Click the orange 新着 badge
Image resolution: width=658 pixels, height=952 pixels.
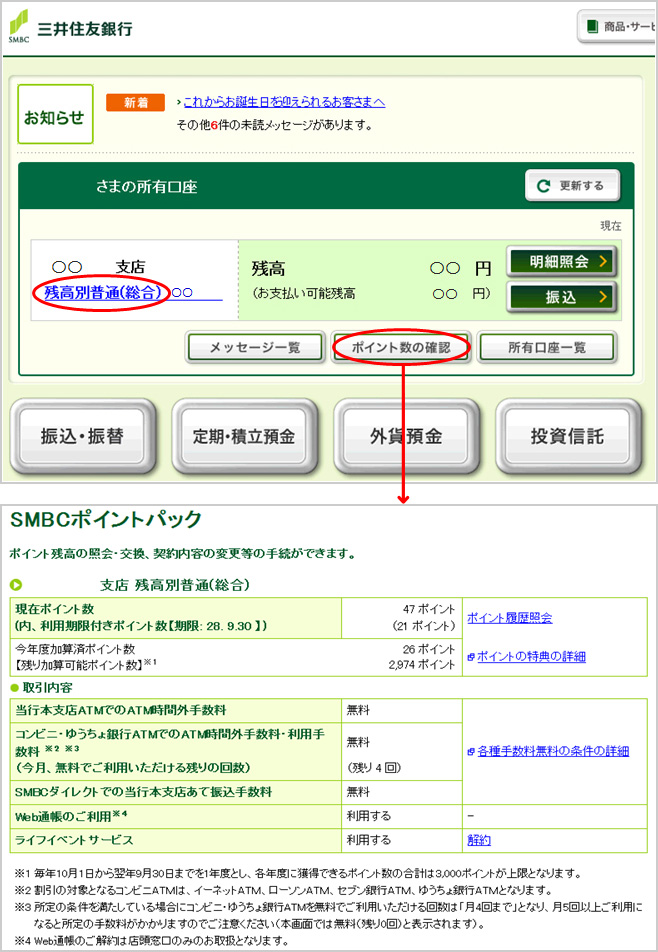coord(135,103)
